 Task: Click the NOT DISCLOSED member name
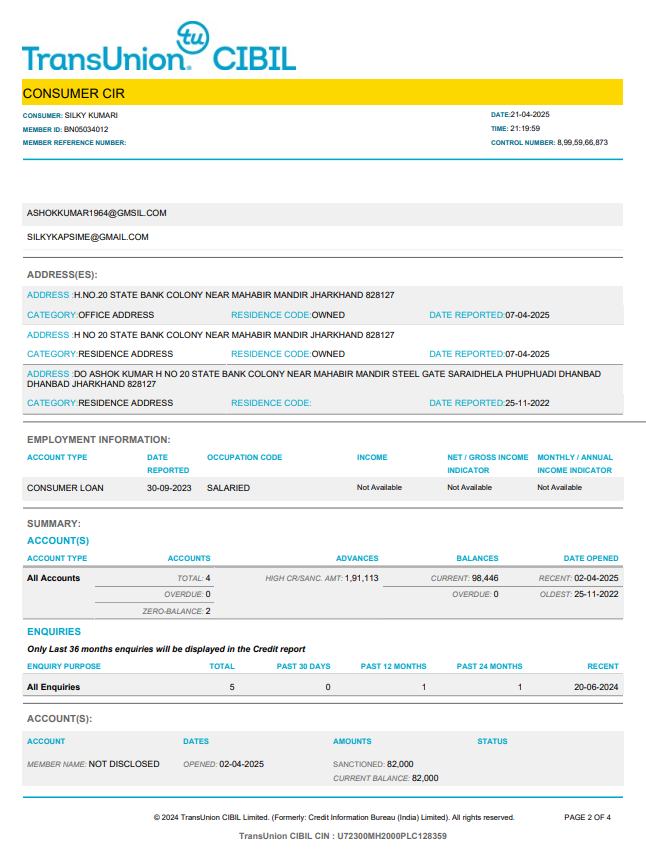click(x=124, y=764)
